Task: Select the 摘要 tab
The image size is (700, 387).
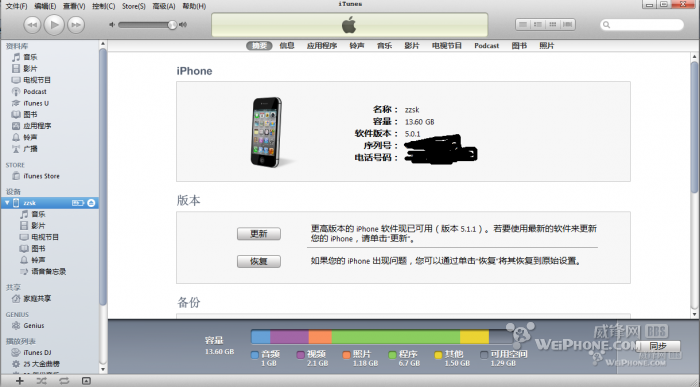Action: pyautogui.click(x=259, y=46)
